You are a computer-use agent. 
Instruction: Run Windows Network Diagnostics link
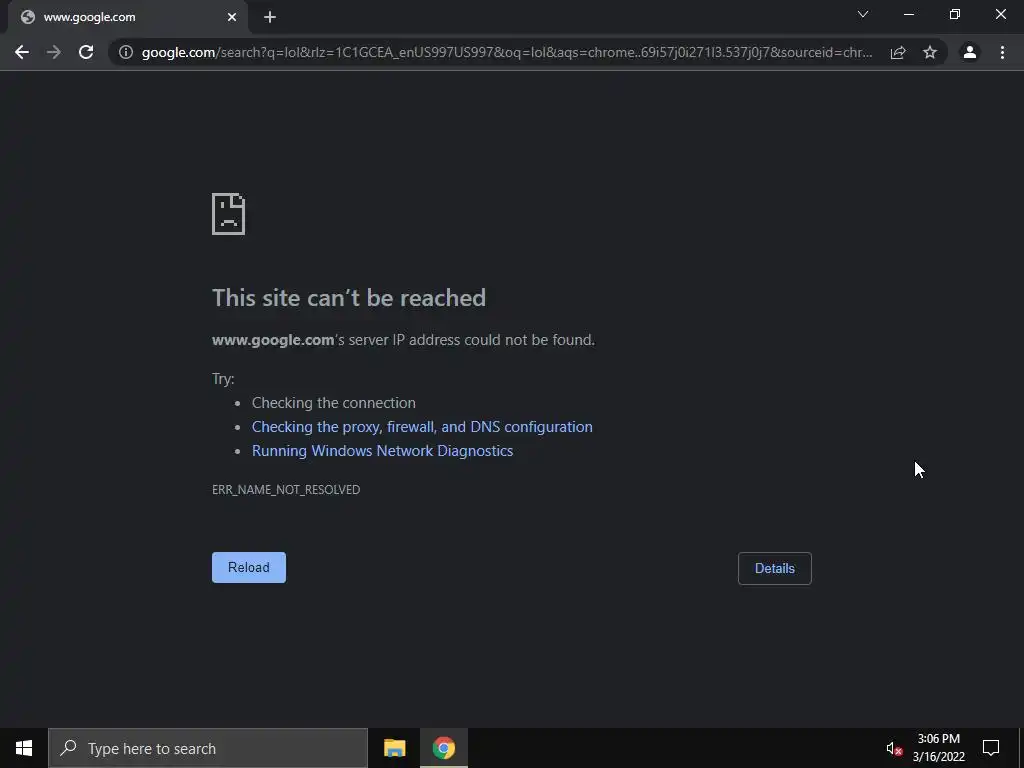[382, 451]
